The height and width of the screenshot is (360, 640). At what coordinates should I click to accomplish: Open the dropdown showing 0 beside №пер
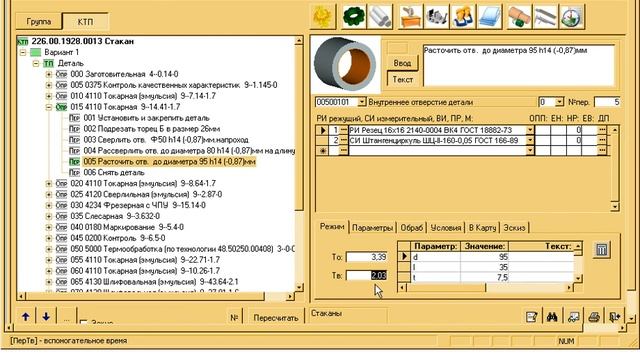tap(560, 102)
